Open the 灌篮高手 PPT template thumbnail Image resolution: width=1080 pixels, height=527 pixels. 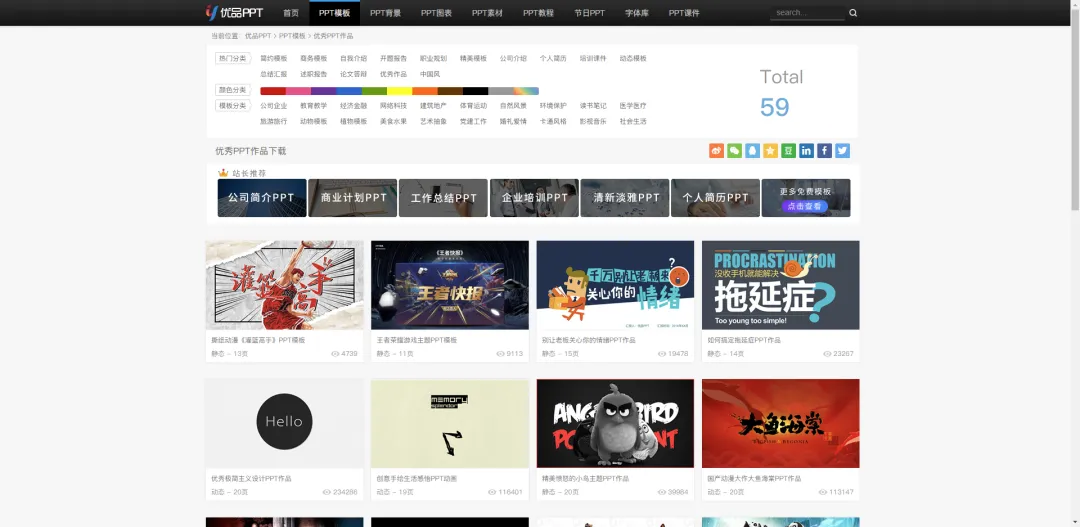[x=284, y=285]
